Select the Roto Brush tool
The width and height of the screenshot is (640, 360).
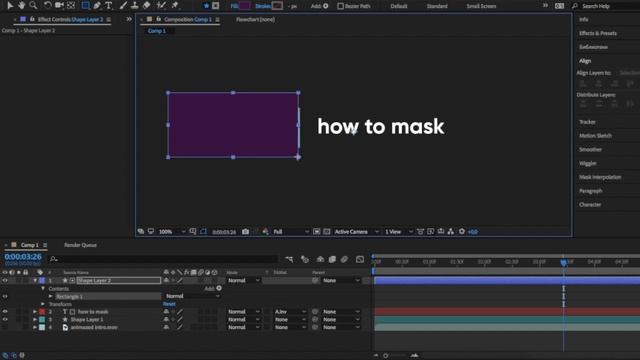pos(161,5)
